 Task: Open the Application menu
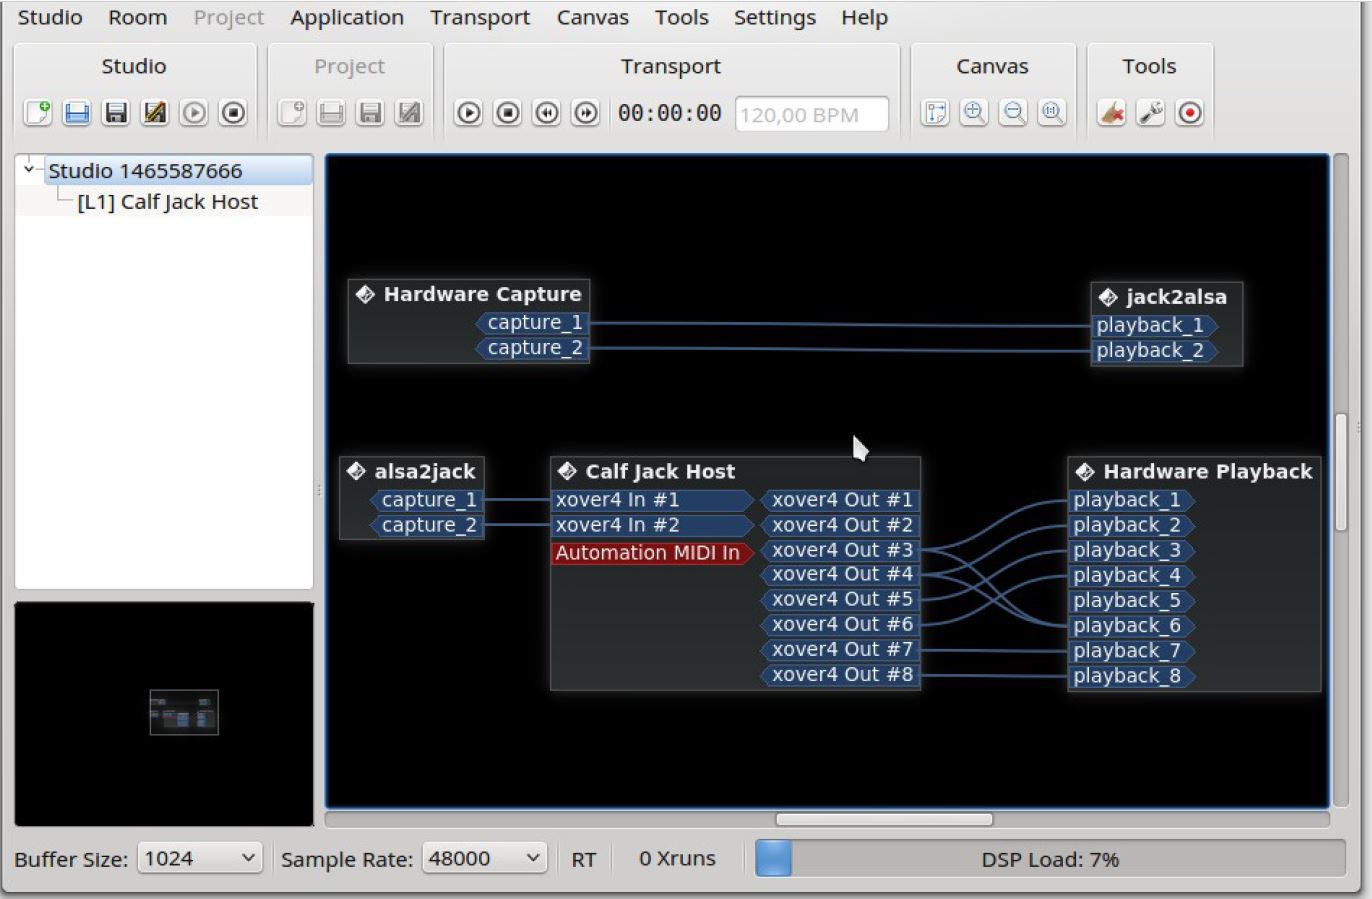(x=347, y=17)
